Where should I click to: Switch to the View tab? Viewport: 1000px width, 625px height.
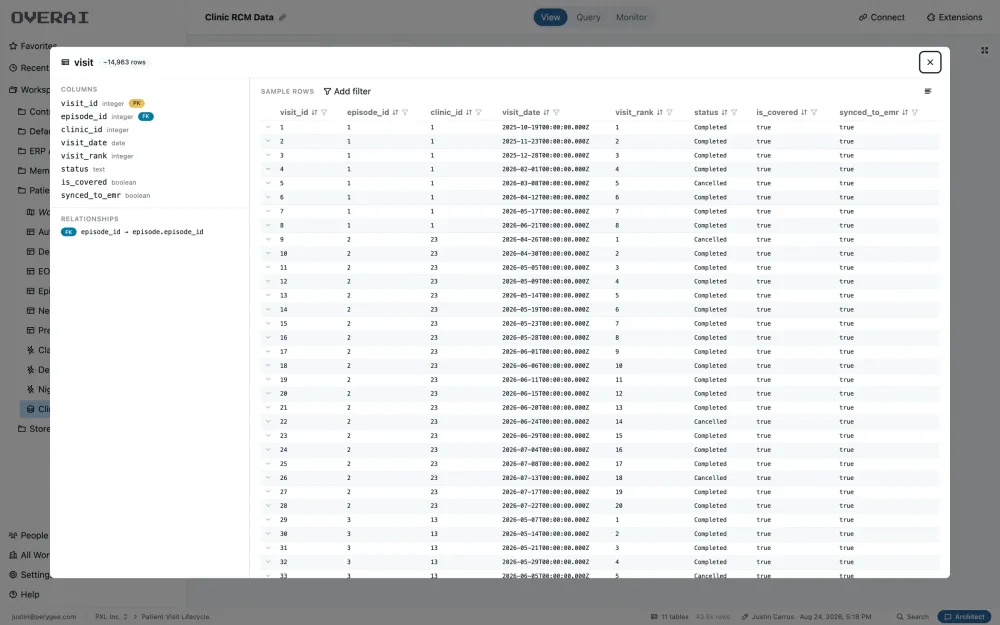tap(550, 17)
